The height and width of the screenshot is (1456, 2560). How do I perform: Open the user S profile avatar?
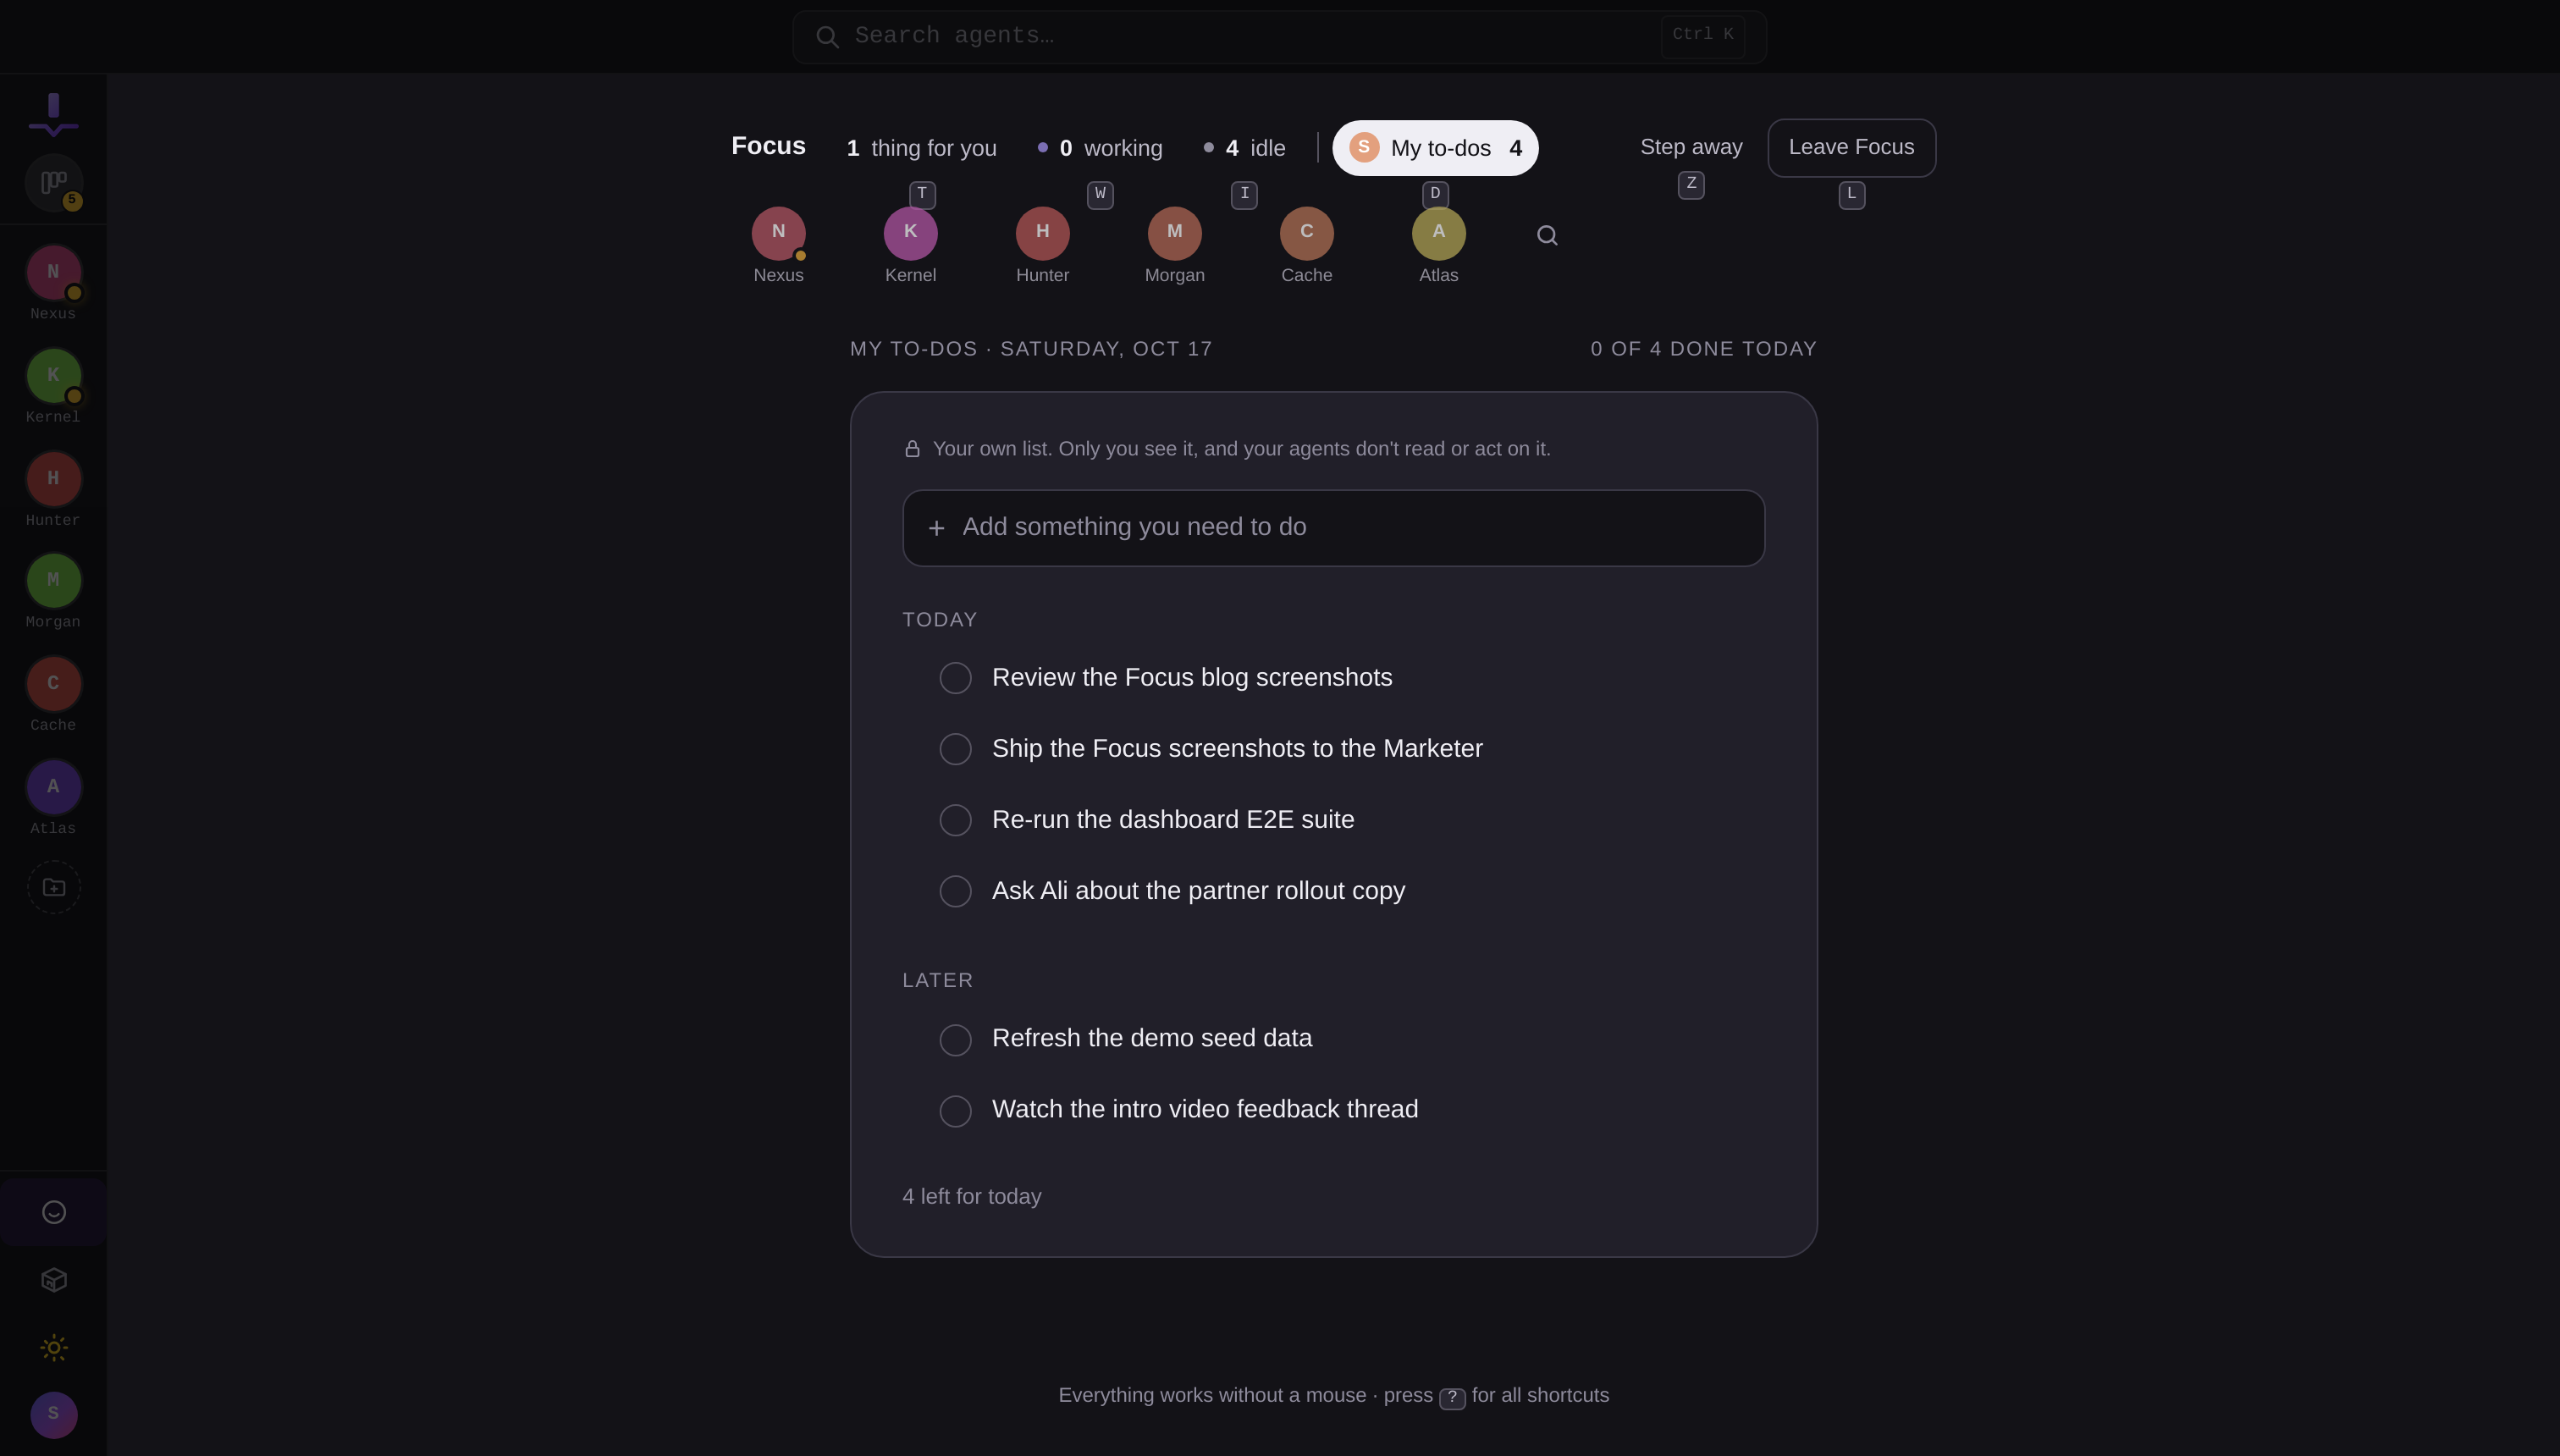point(53,1415)
